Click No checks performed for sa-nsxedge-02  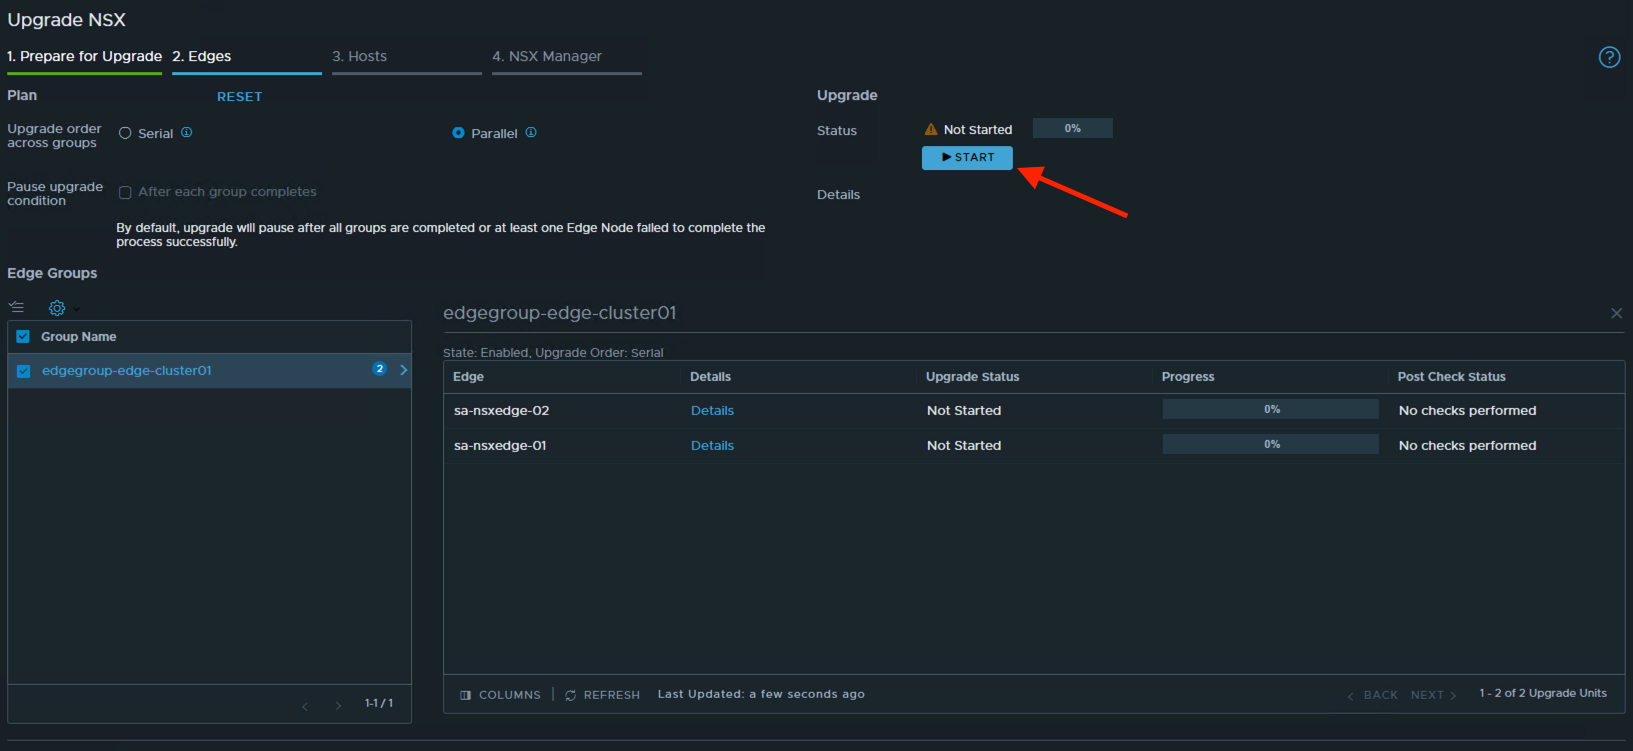click(1467, 411)
